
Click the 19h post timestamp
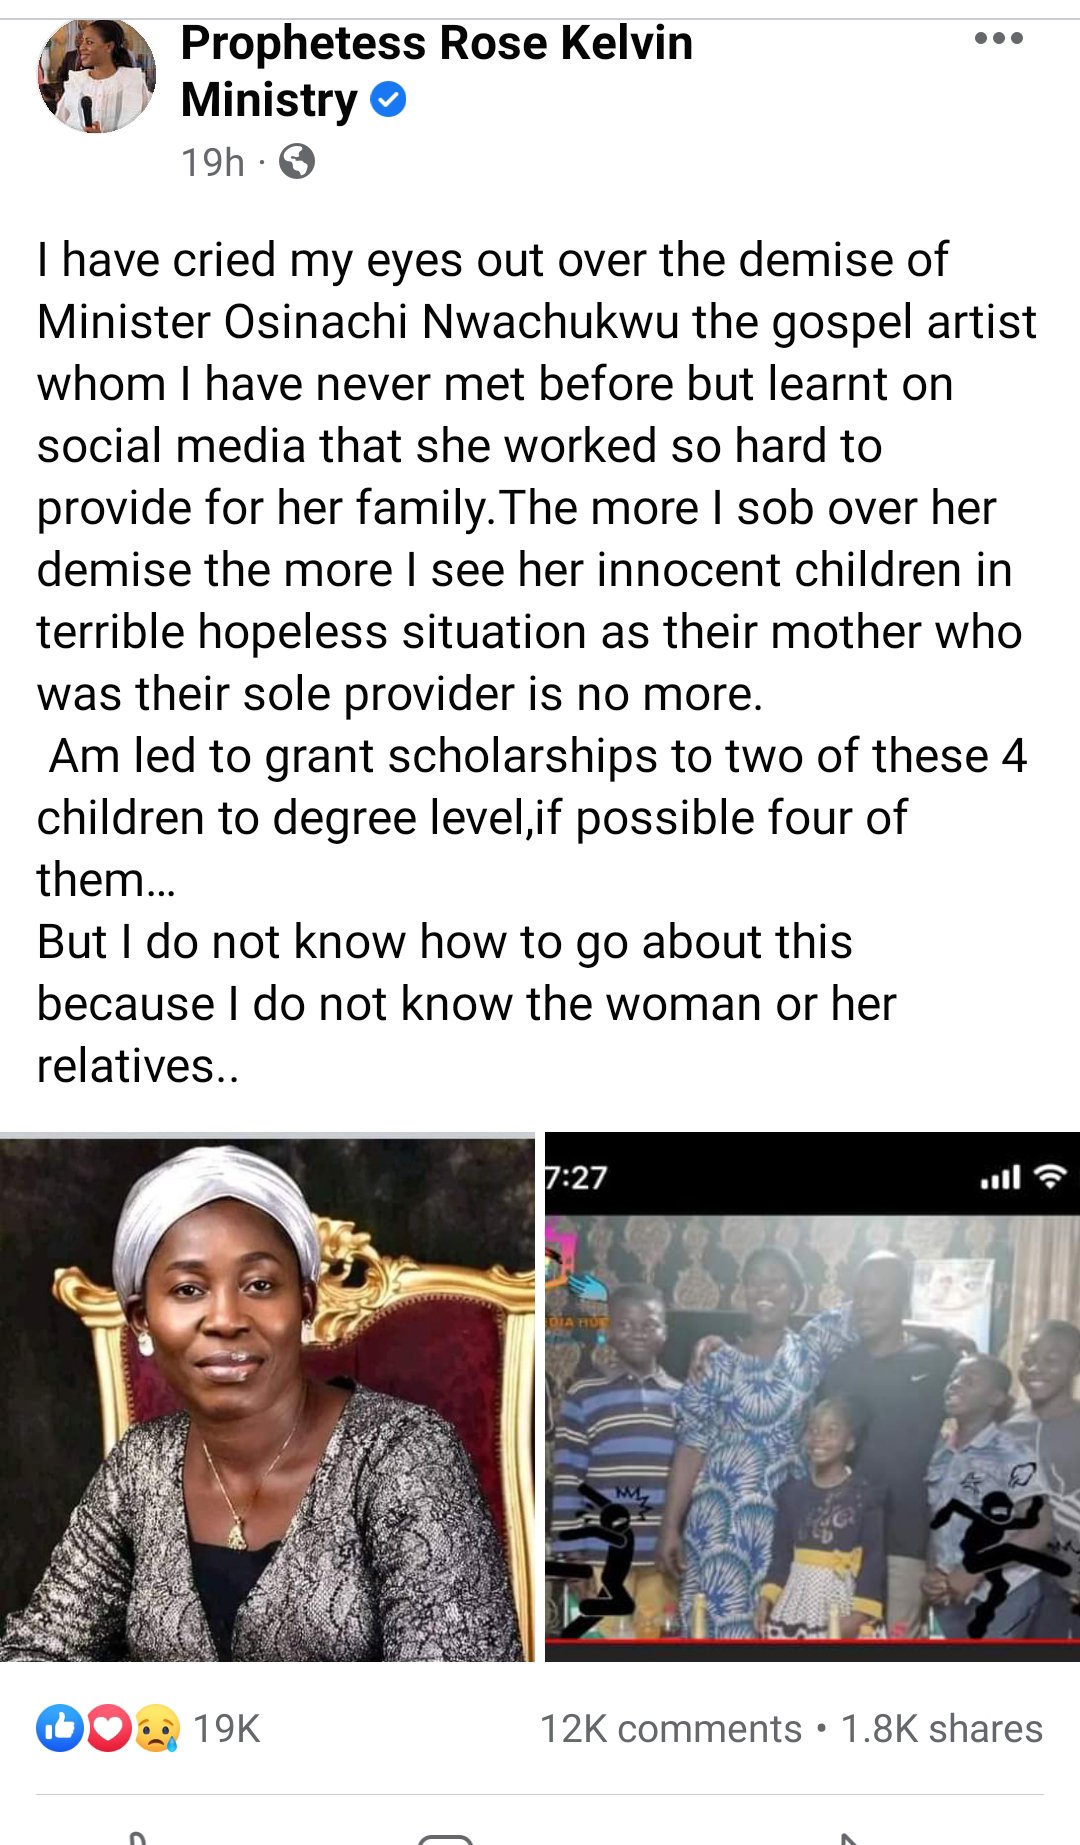pyautogui.click(x=212, y=161)
